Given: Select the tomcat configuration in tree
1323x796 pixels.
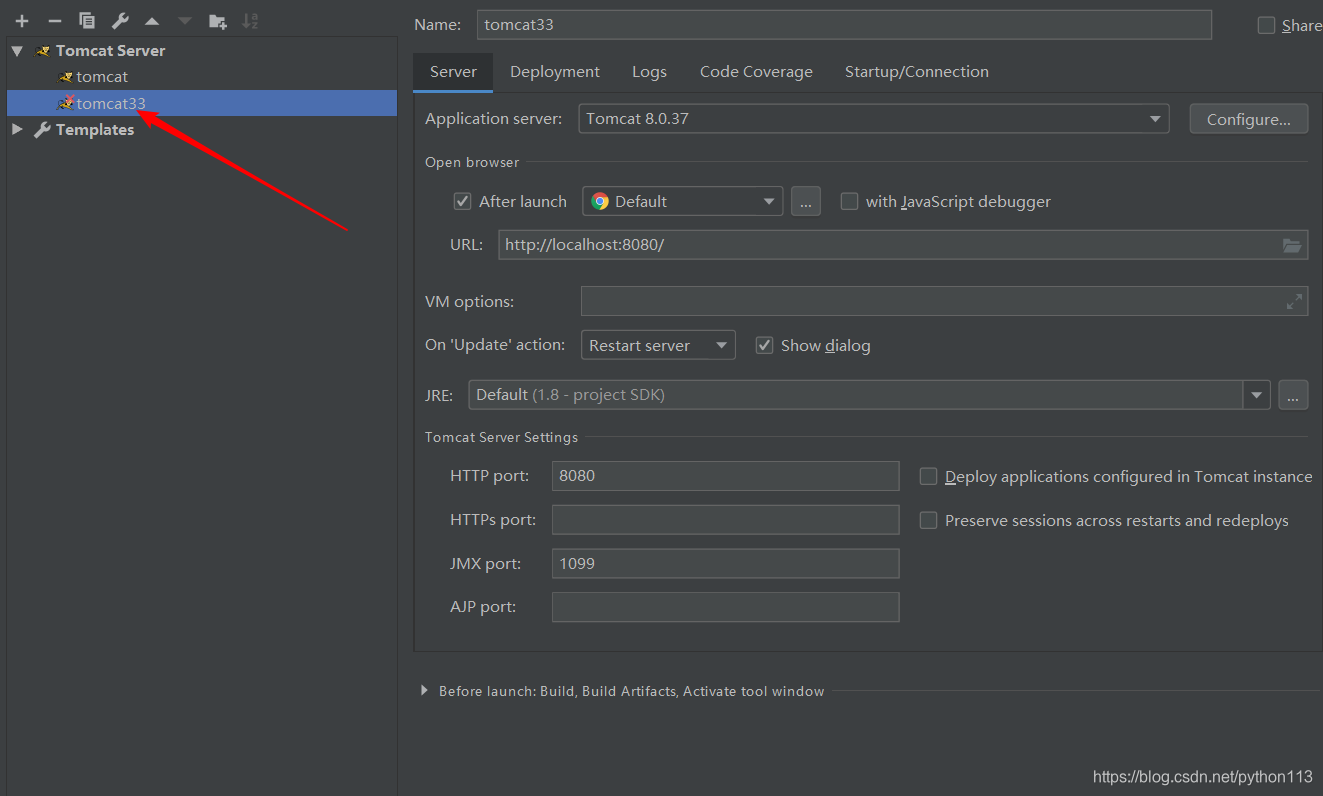Looking at the screenshot, I should coord(202,77).
